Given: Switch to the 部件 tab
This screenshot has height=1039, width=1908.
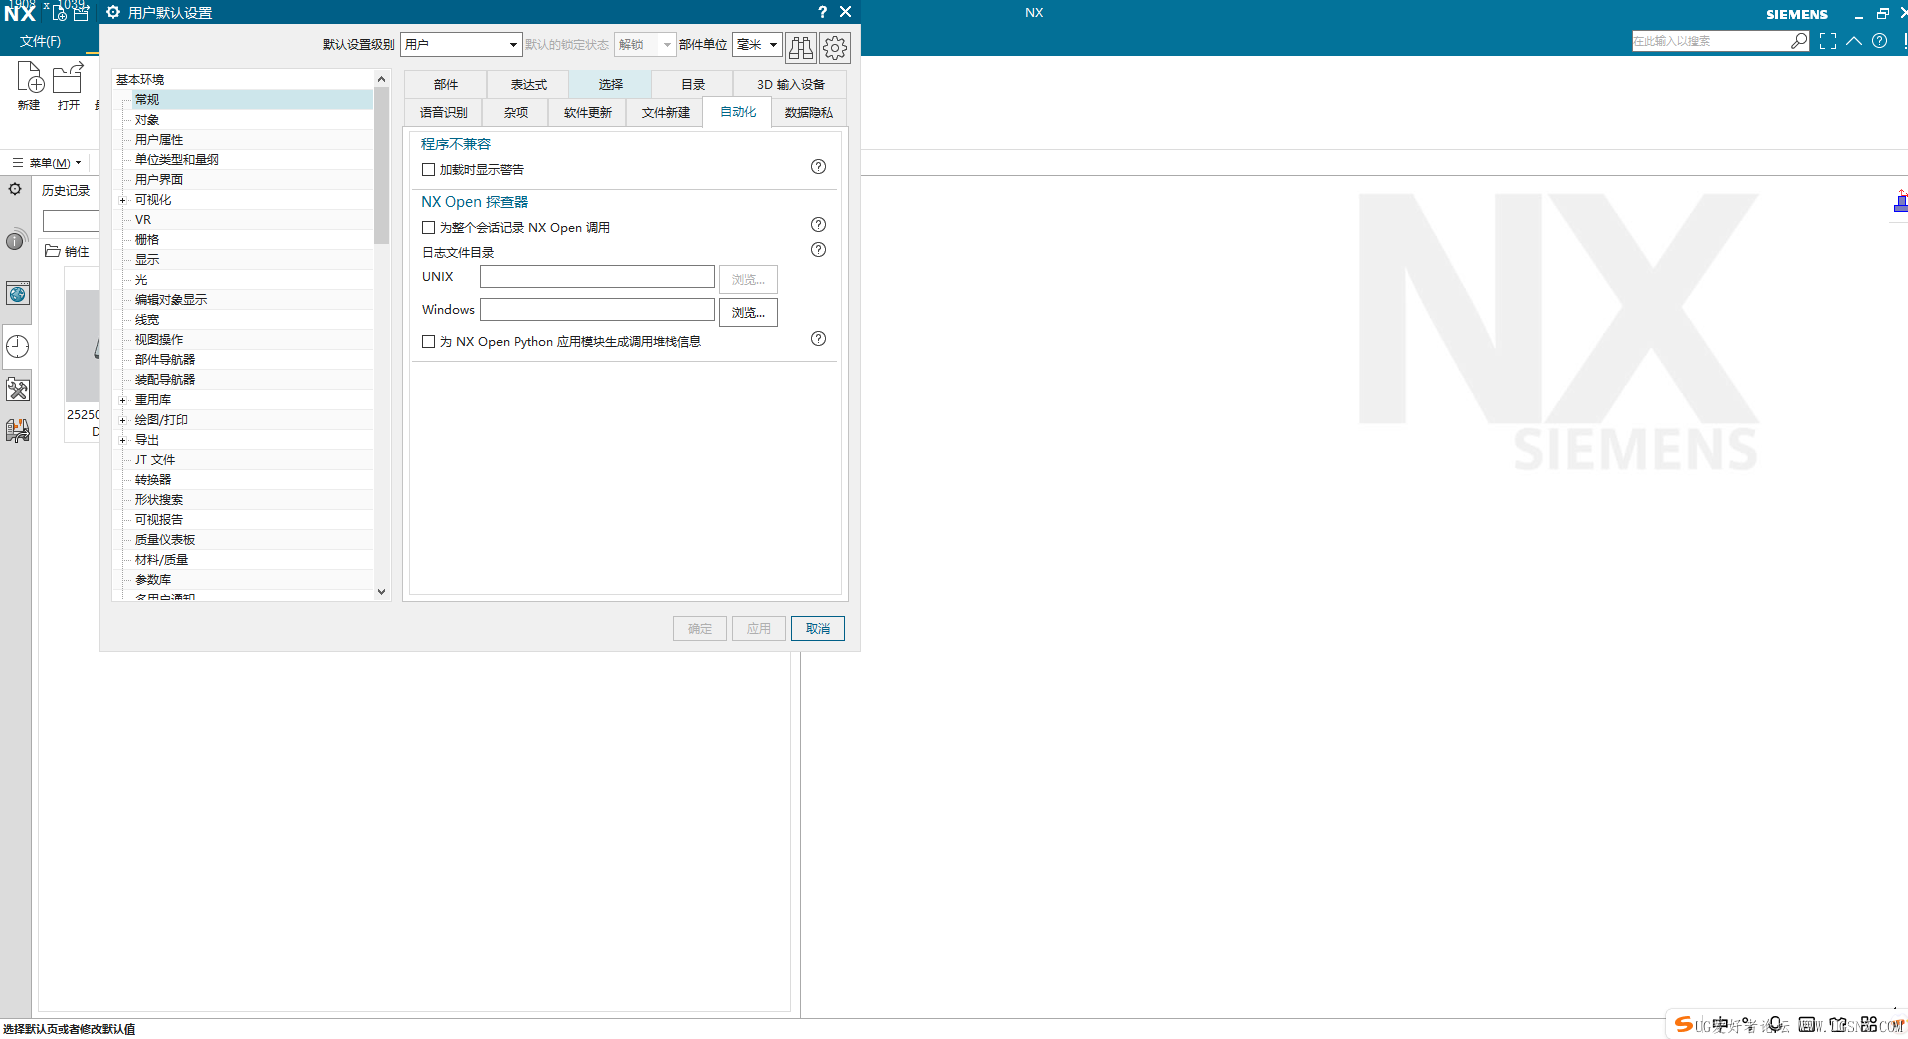Looking at the screenshot, I should click(446, 85).
